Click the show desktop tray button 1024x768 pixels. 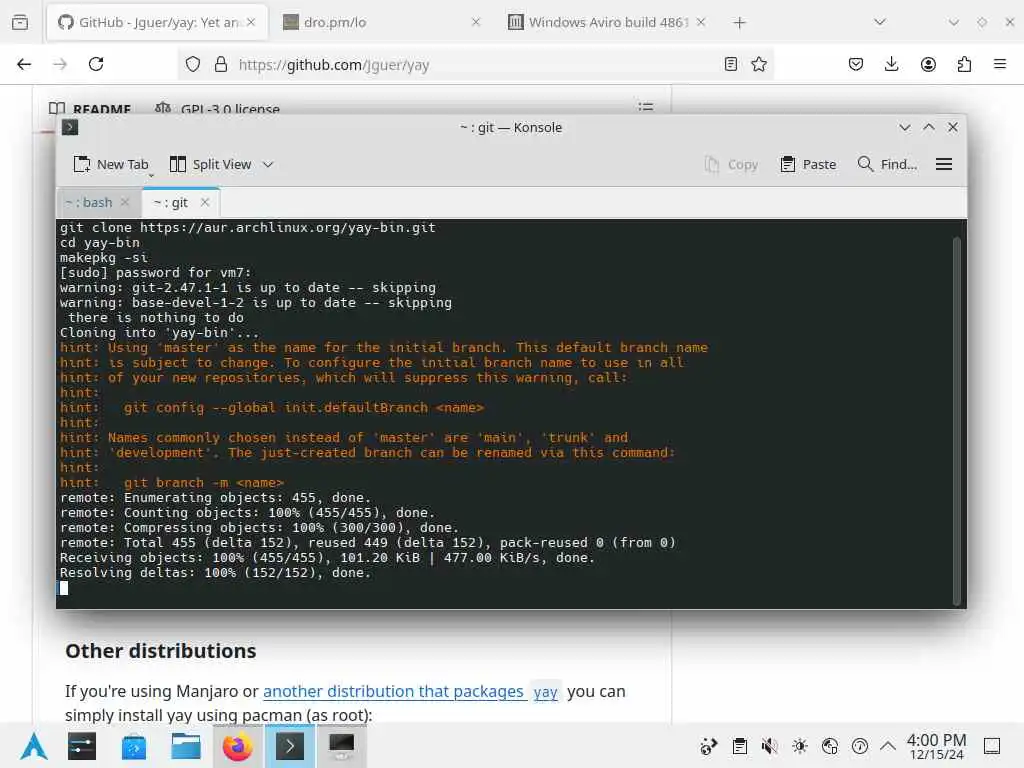(x=992, y=746)
